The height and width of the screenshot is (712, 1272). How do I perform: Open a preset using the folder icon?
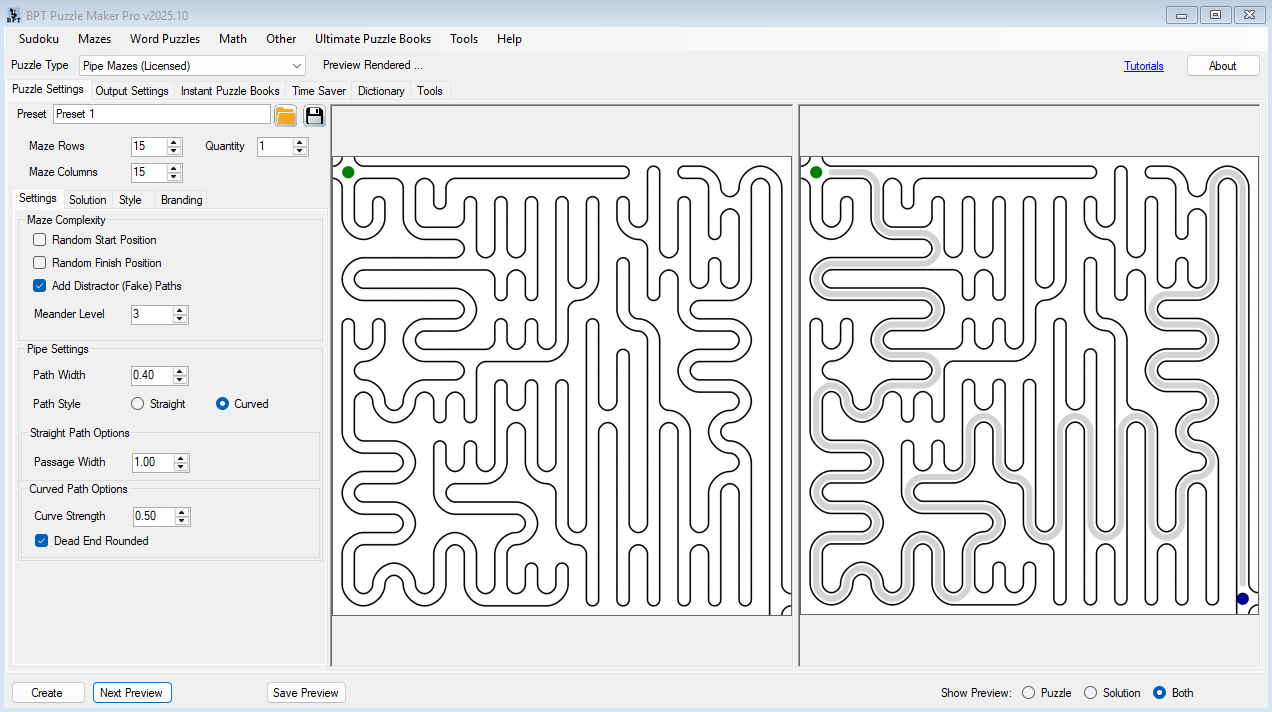pos(285,114)
